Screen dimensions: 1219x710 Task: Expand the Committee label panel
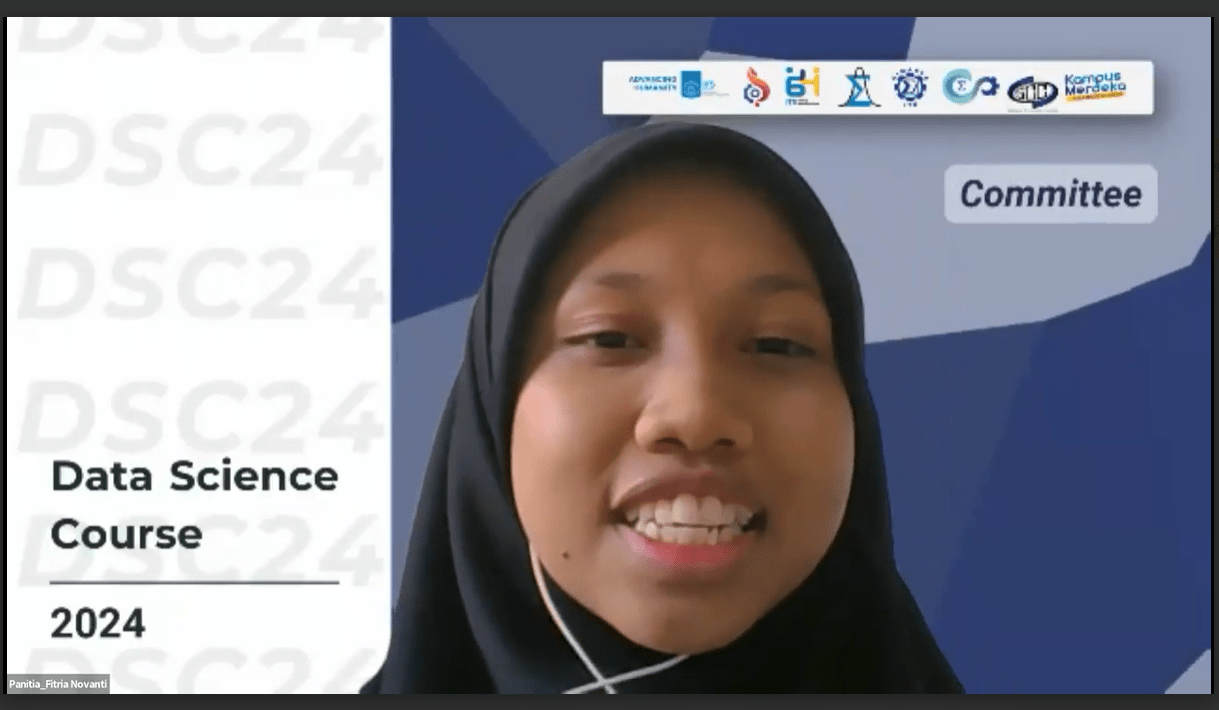tap(1051, 194)
